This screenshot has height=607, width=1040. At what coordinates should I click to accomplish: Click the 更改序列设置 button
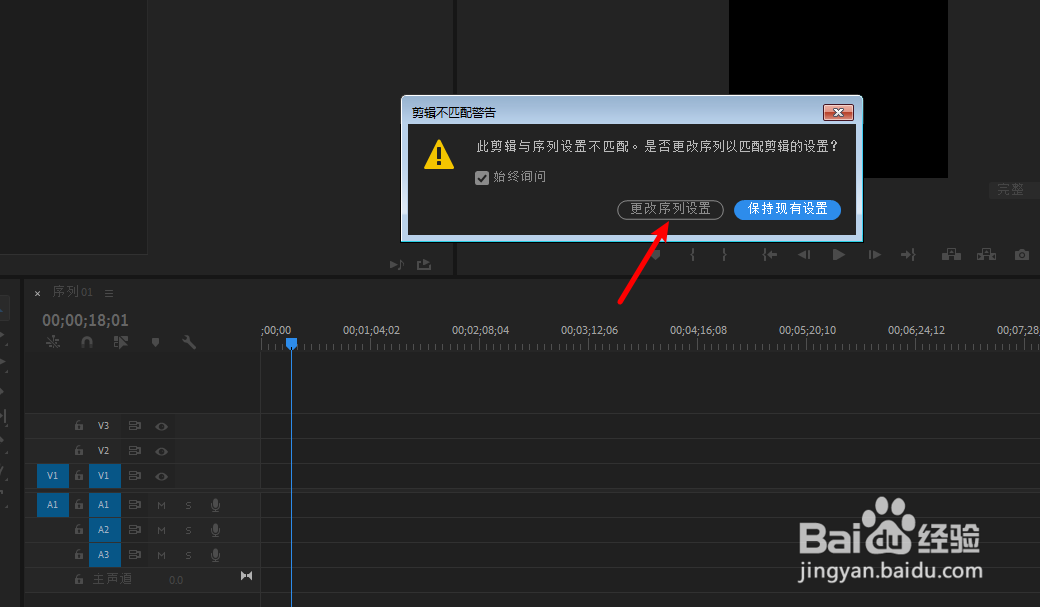click(x=670, y=210)
